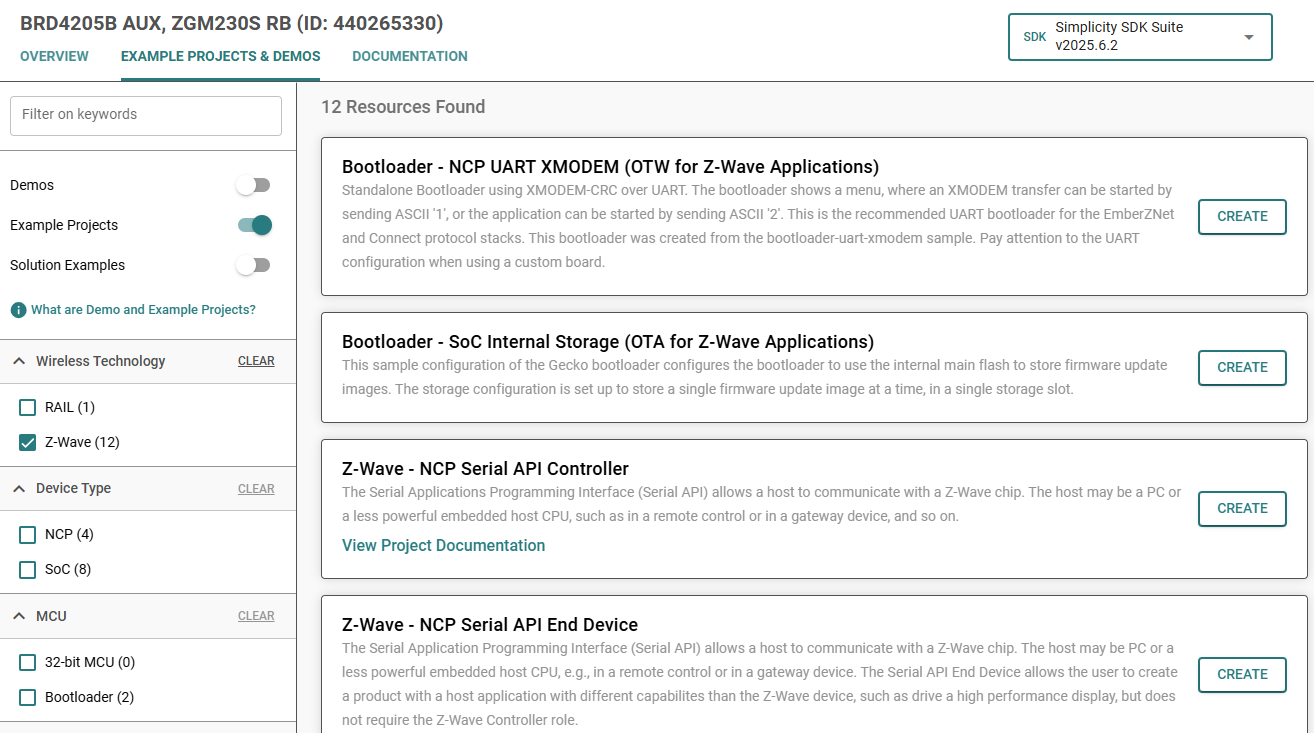The height and width of the screenshot is (733, 1314).
Task: Open the Documentation tab
Action: click(x=409, y=56)
